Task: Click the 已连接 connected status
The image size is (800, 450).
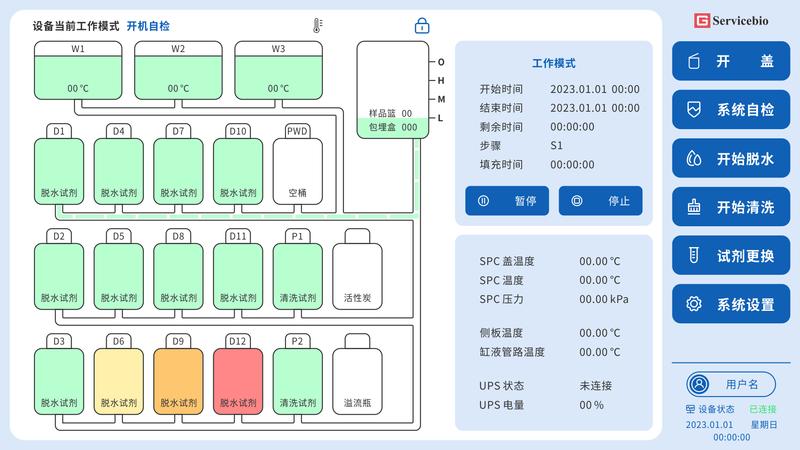Action: click(763, 409)
